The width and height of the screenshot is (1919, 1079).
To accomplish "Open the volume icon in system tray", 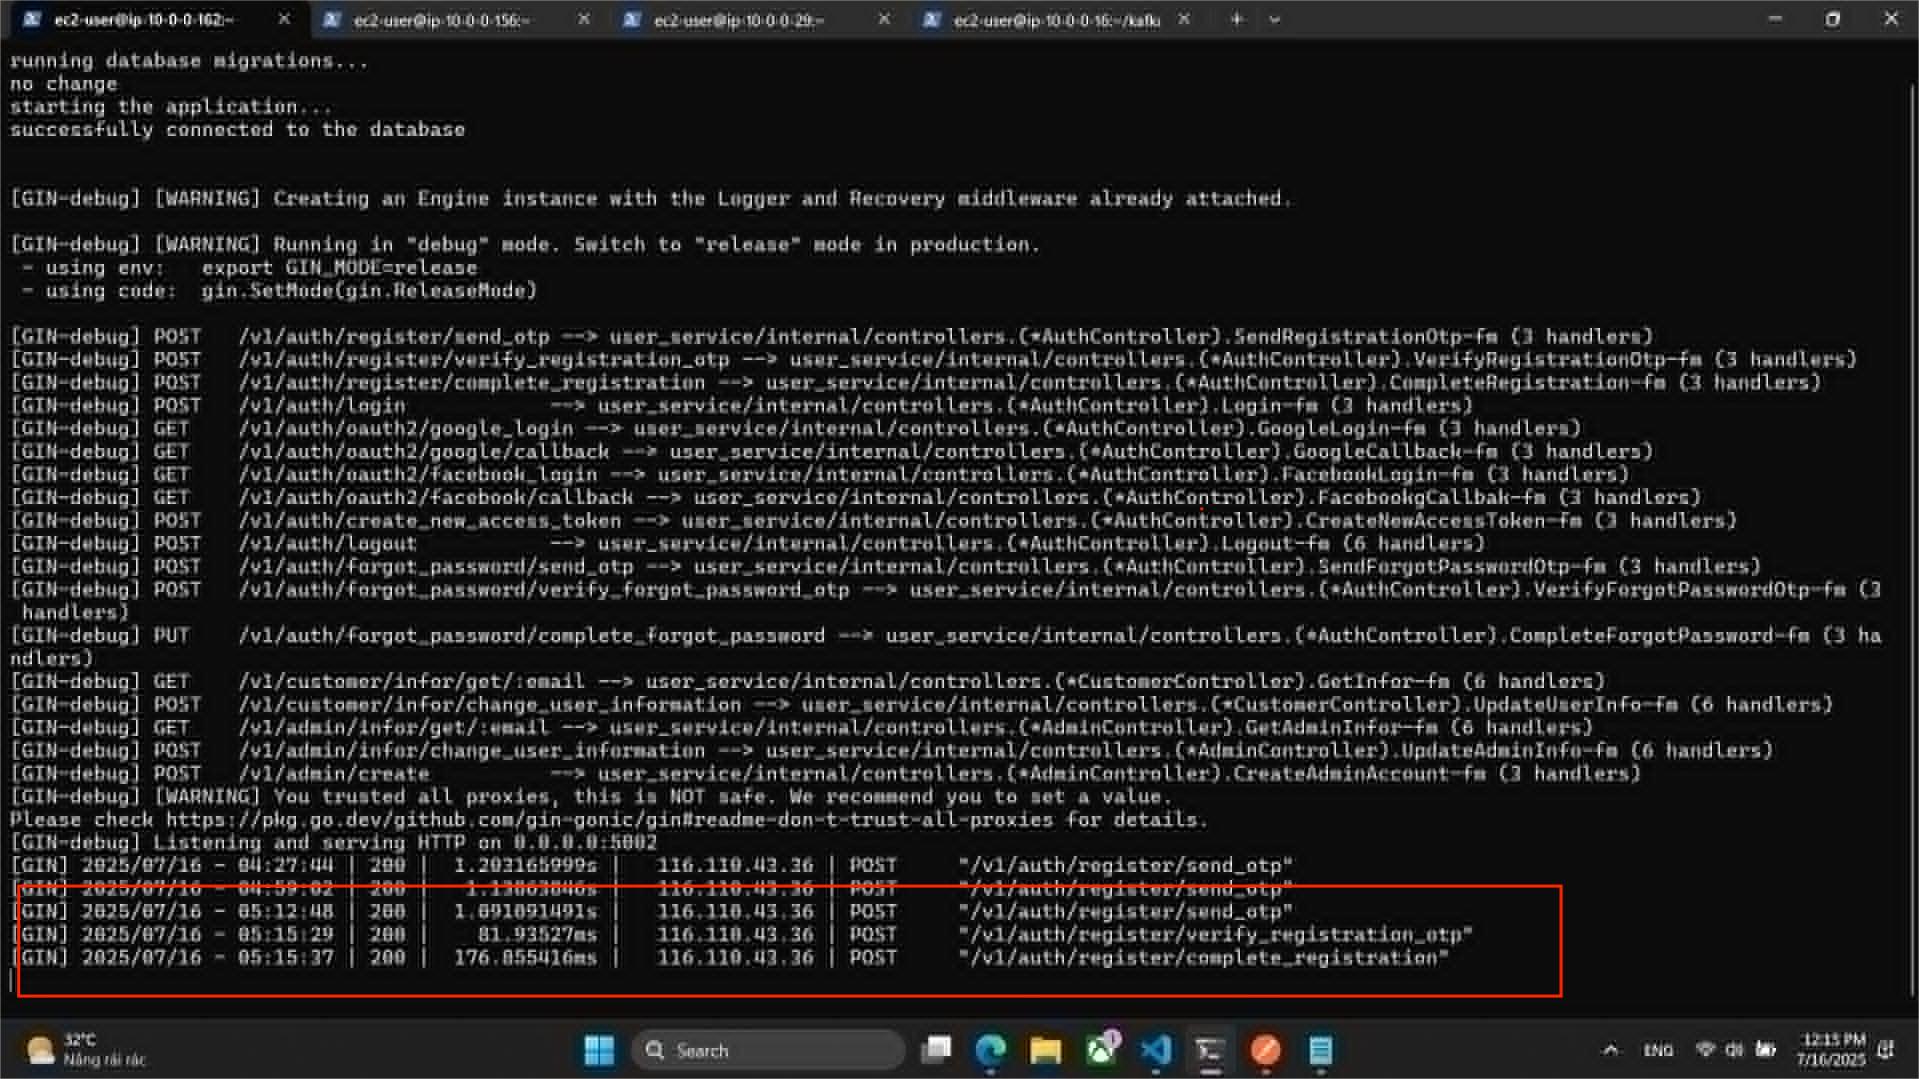I will coord(1735,1049).
